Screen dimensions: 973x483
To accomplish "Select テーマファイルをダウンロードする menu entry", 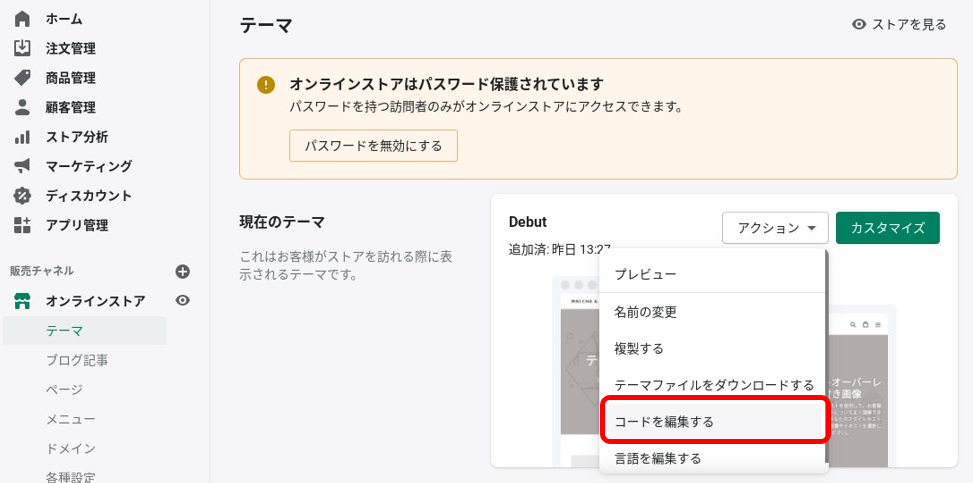I will [x=713, y=386].
